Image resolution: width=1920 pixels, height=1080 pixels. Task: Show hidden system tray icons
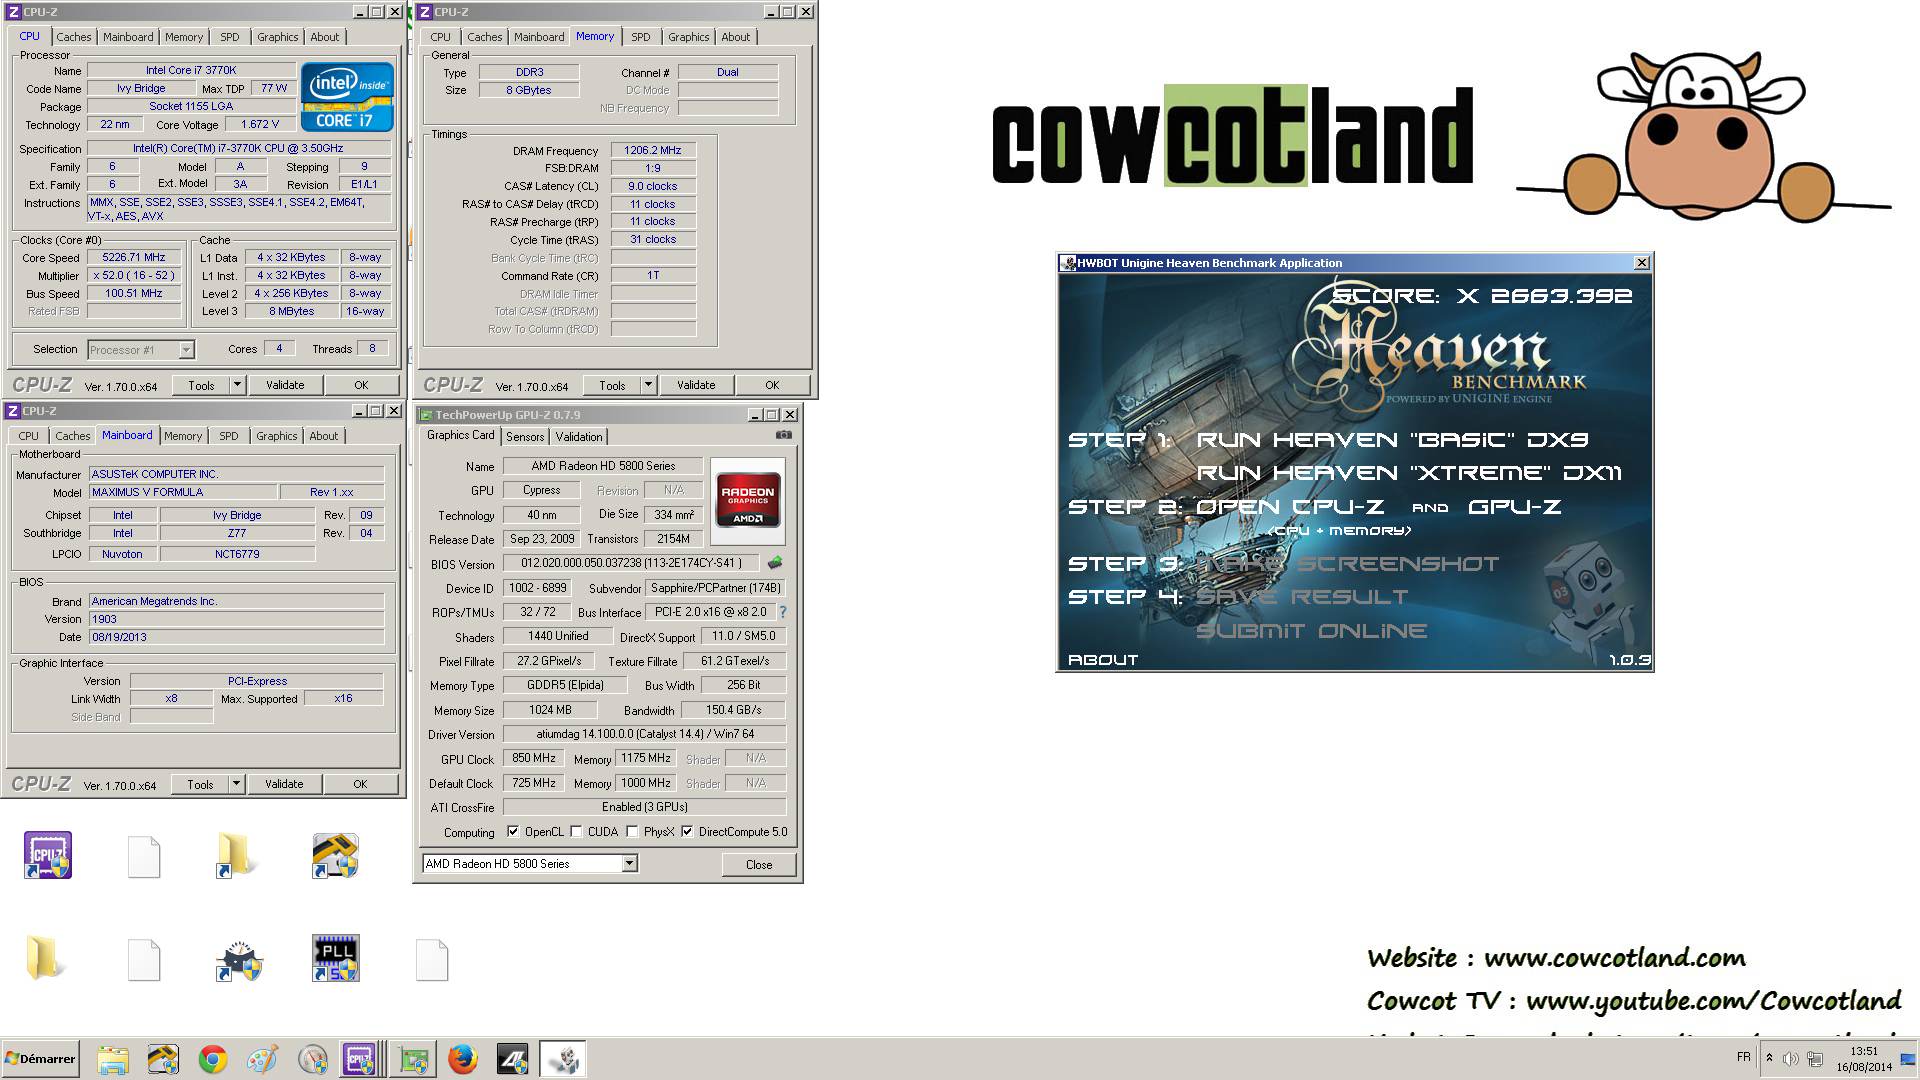[x=1769, y=1058]
